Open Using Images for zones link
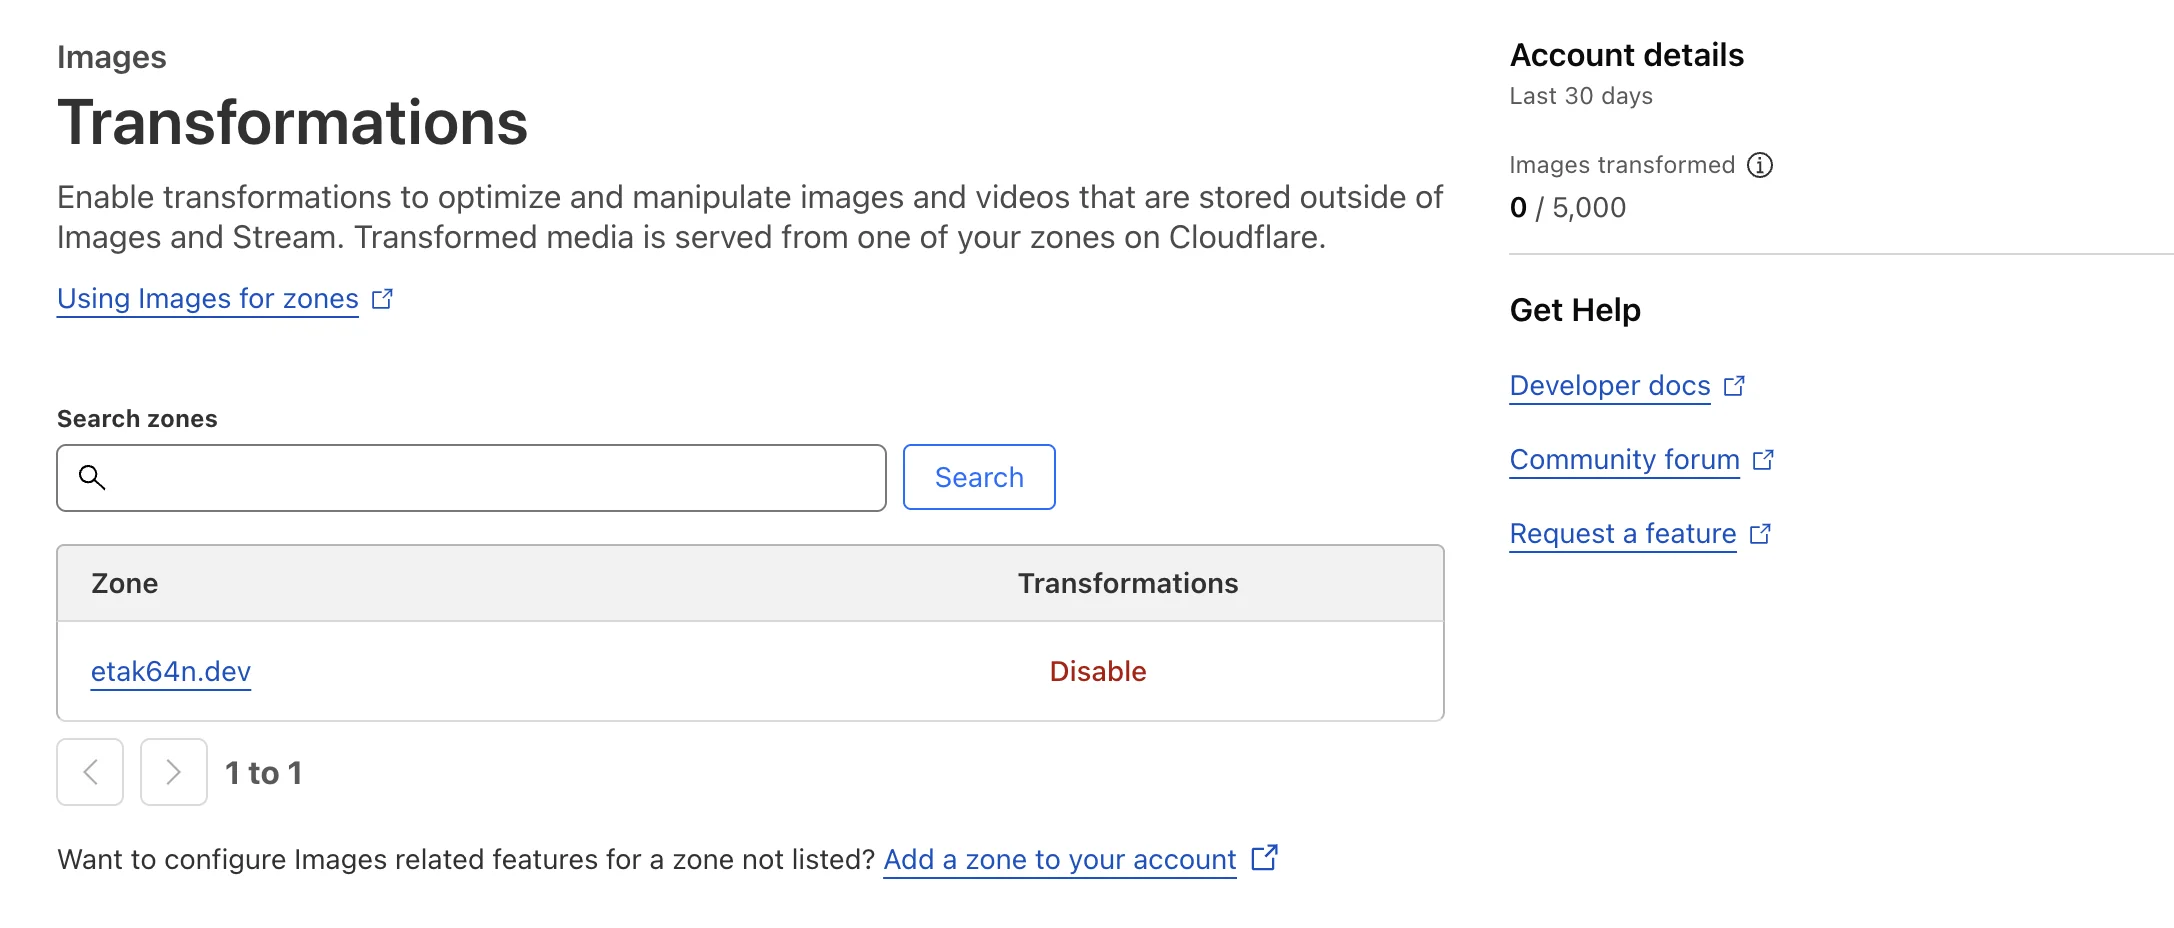Viewport: 2174px width, 928px height. [208, 299]
